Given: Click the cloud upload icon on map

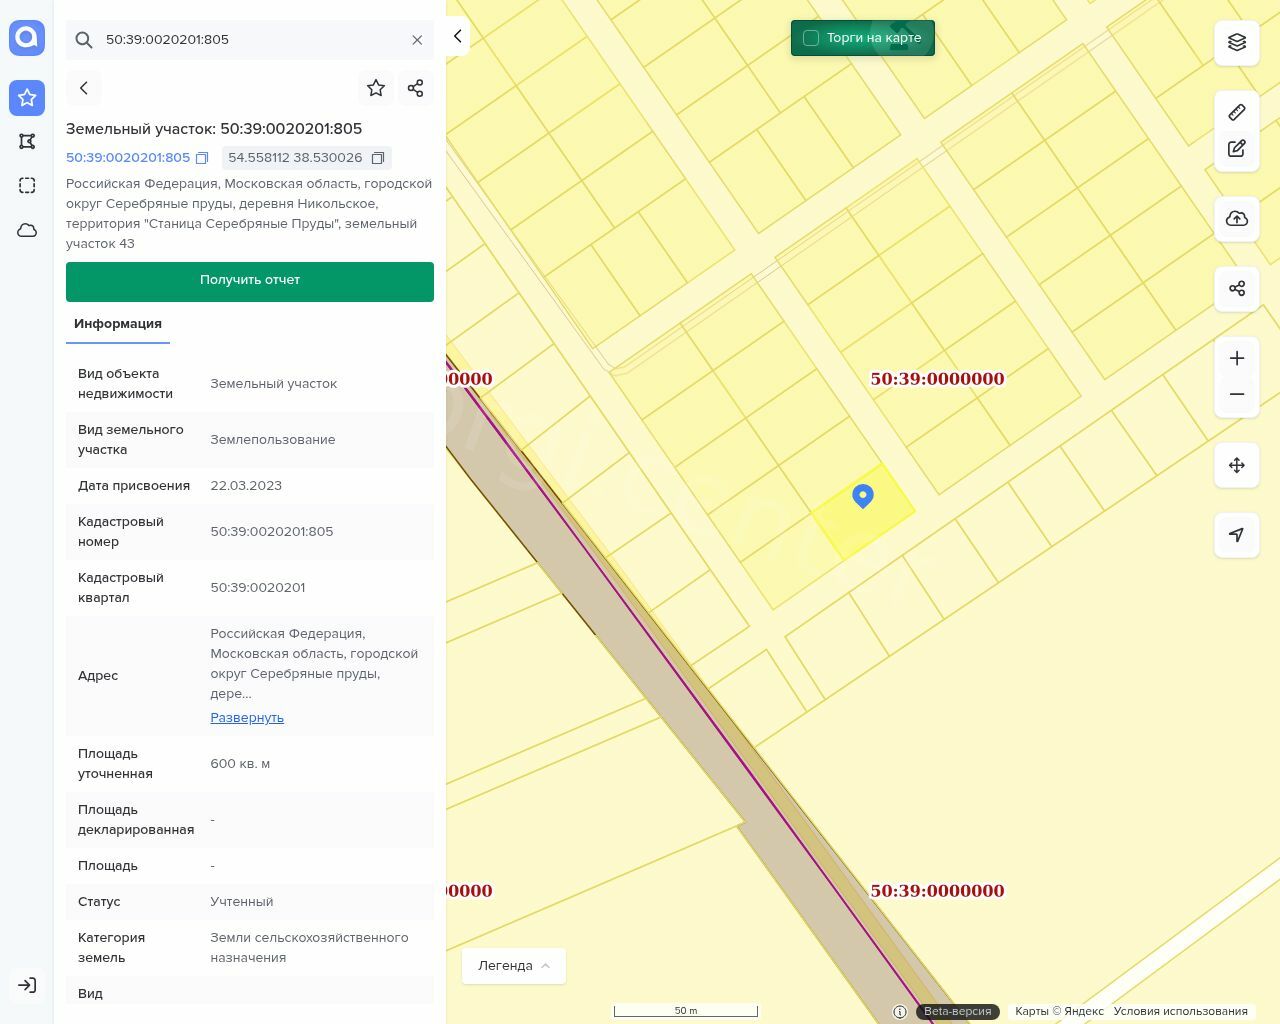Looking at the screenshot, I should coord(1237,219).
